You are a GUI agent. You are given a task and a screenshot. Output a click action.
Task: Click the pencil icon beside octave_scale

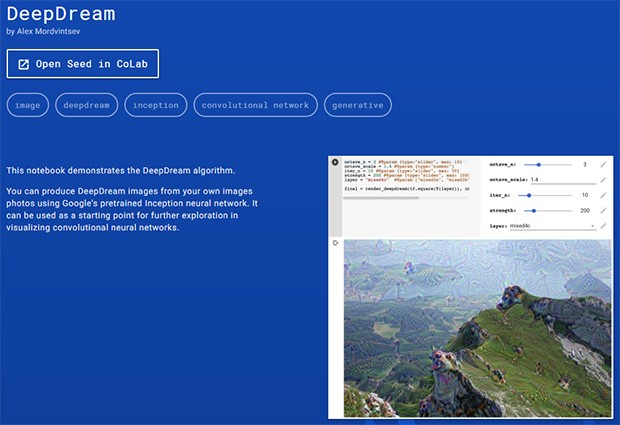coord(603,180)
